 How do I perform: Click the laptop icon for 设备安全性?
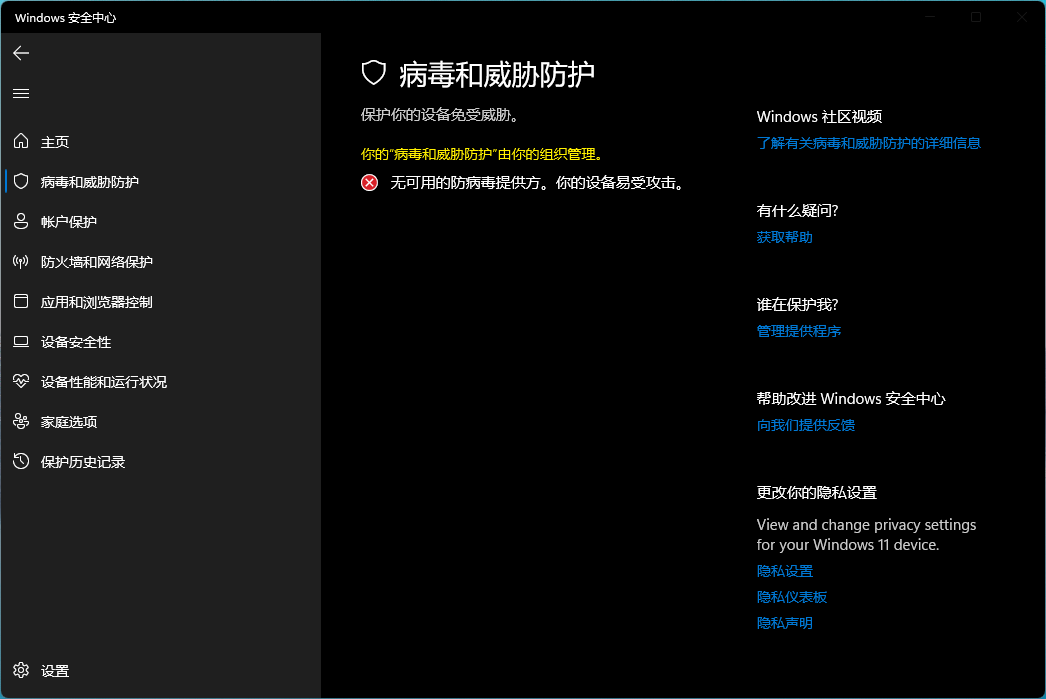(21, 341)
